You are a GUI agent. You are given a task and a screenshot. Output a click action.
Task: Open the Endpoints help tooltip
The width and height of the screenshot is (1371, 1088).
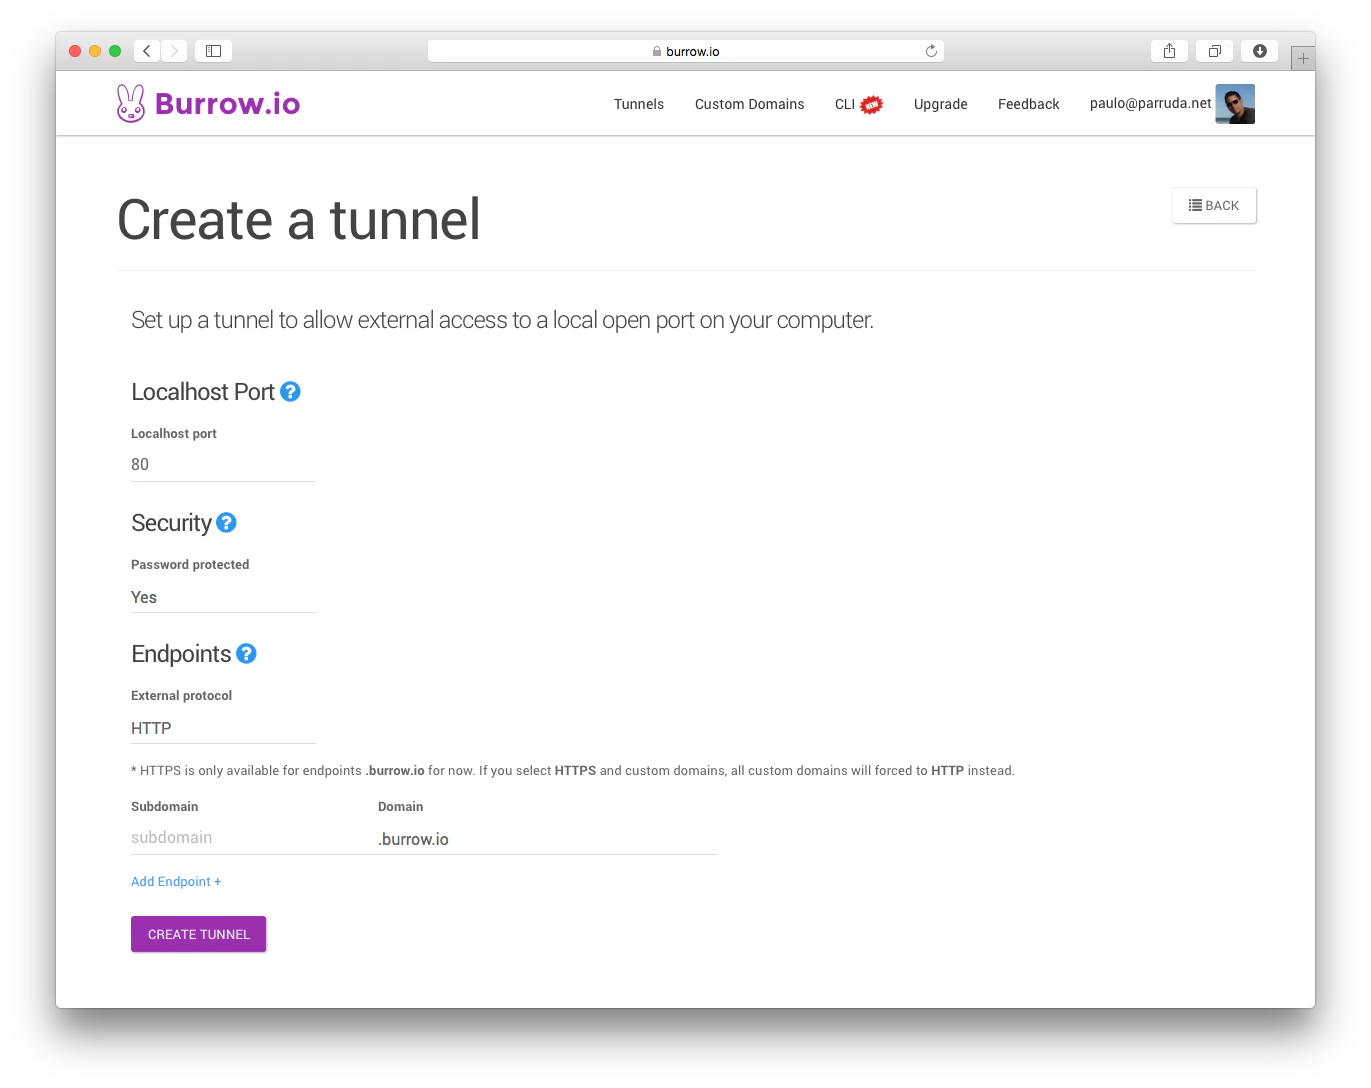pos(246,654)
